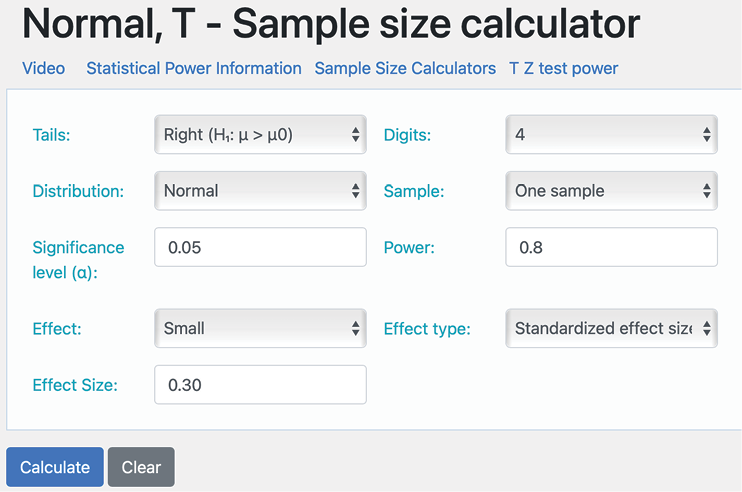Open the Effect dropdown set to Small

[x=260, y=328]
